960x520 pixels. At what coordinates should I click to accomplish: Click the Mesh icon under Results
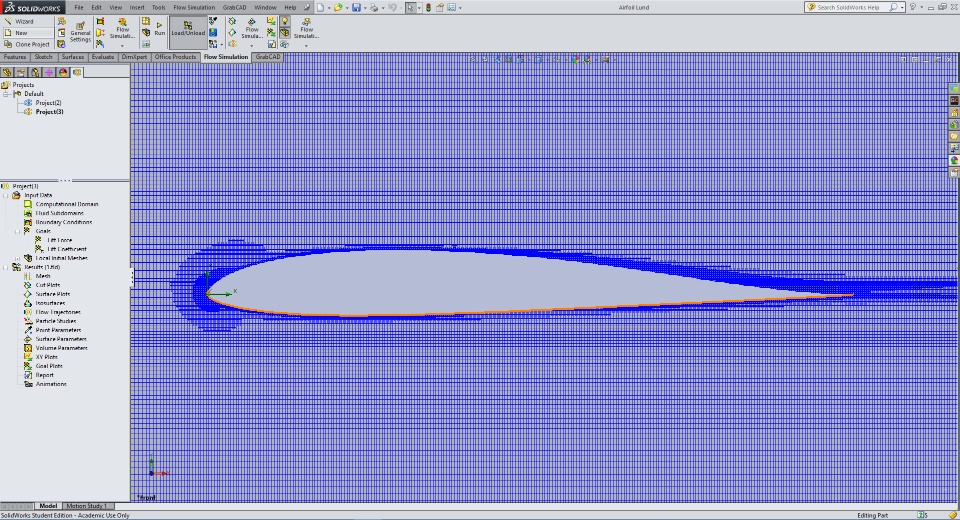(x=28, y=276)
